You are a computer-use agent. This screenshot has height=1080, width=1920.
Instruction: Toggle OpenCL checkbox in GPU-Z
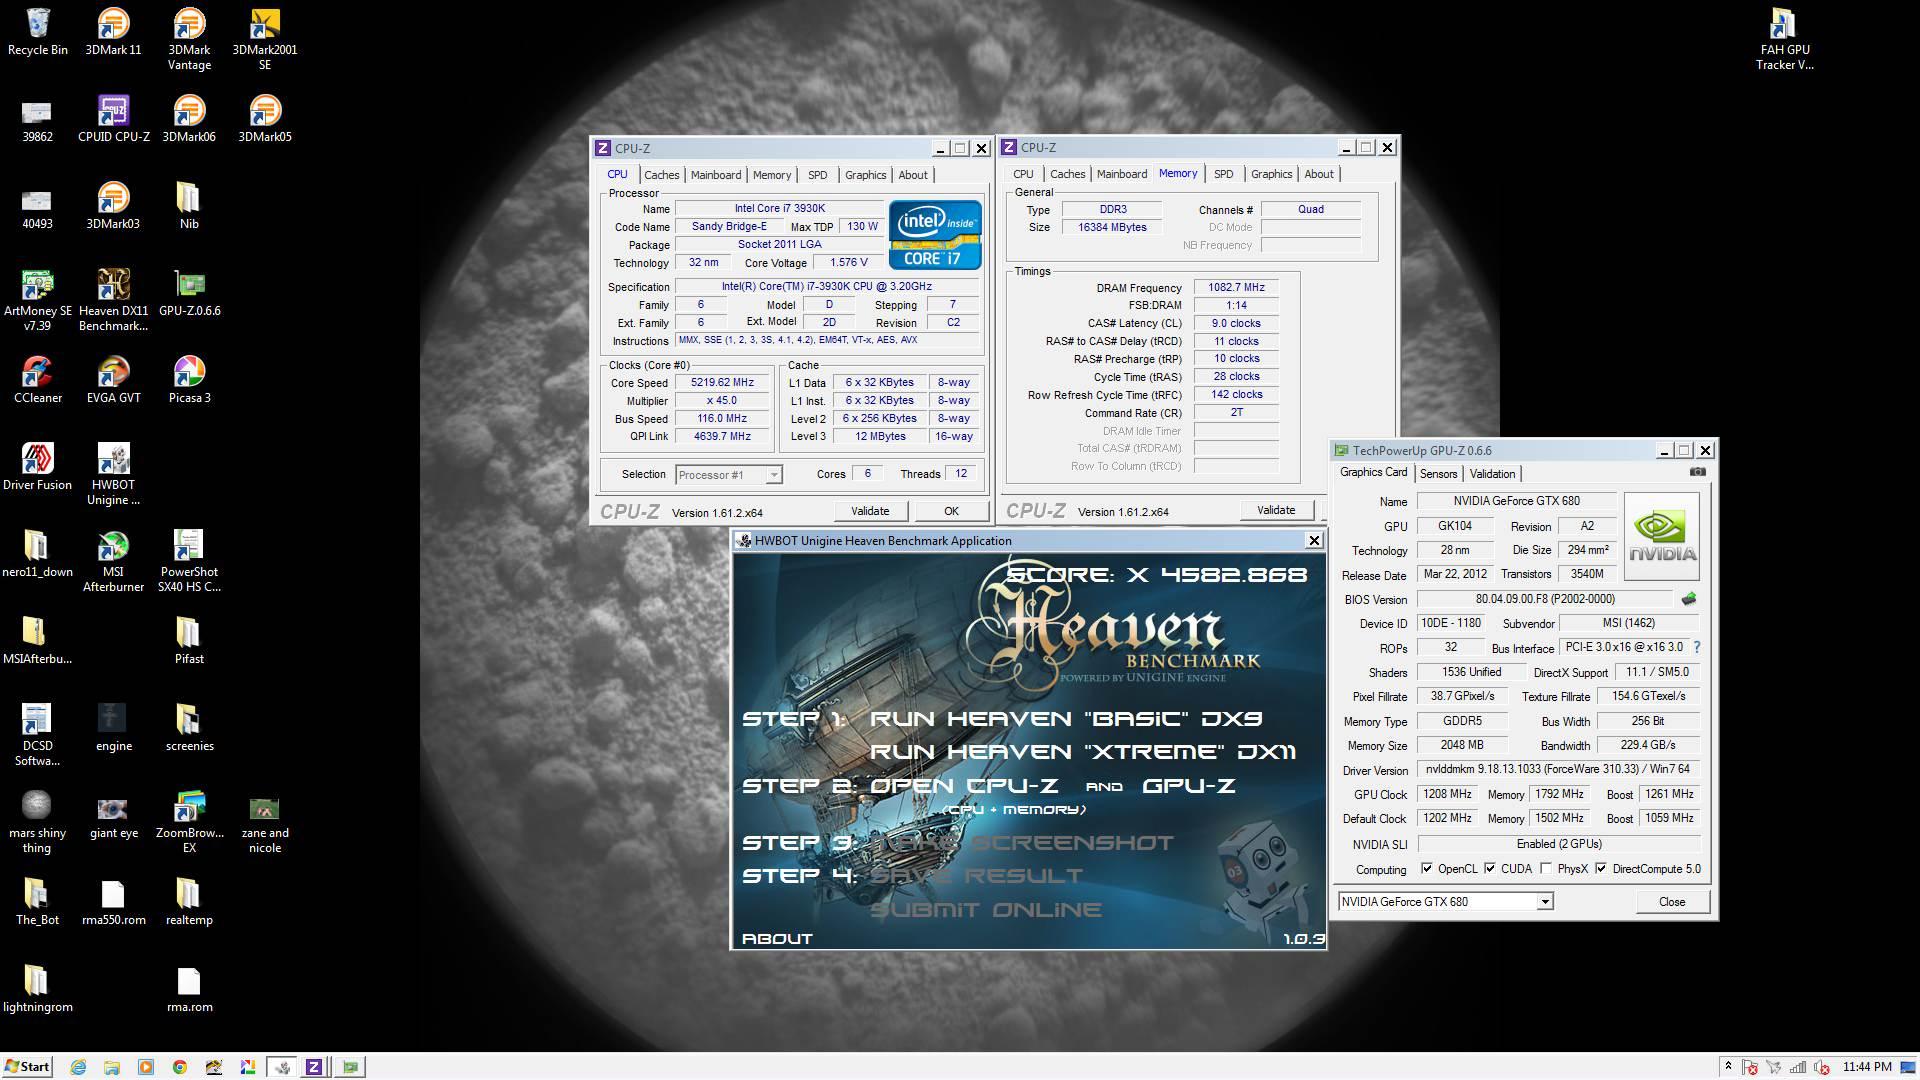[x=1427, y=868]
